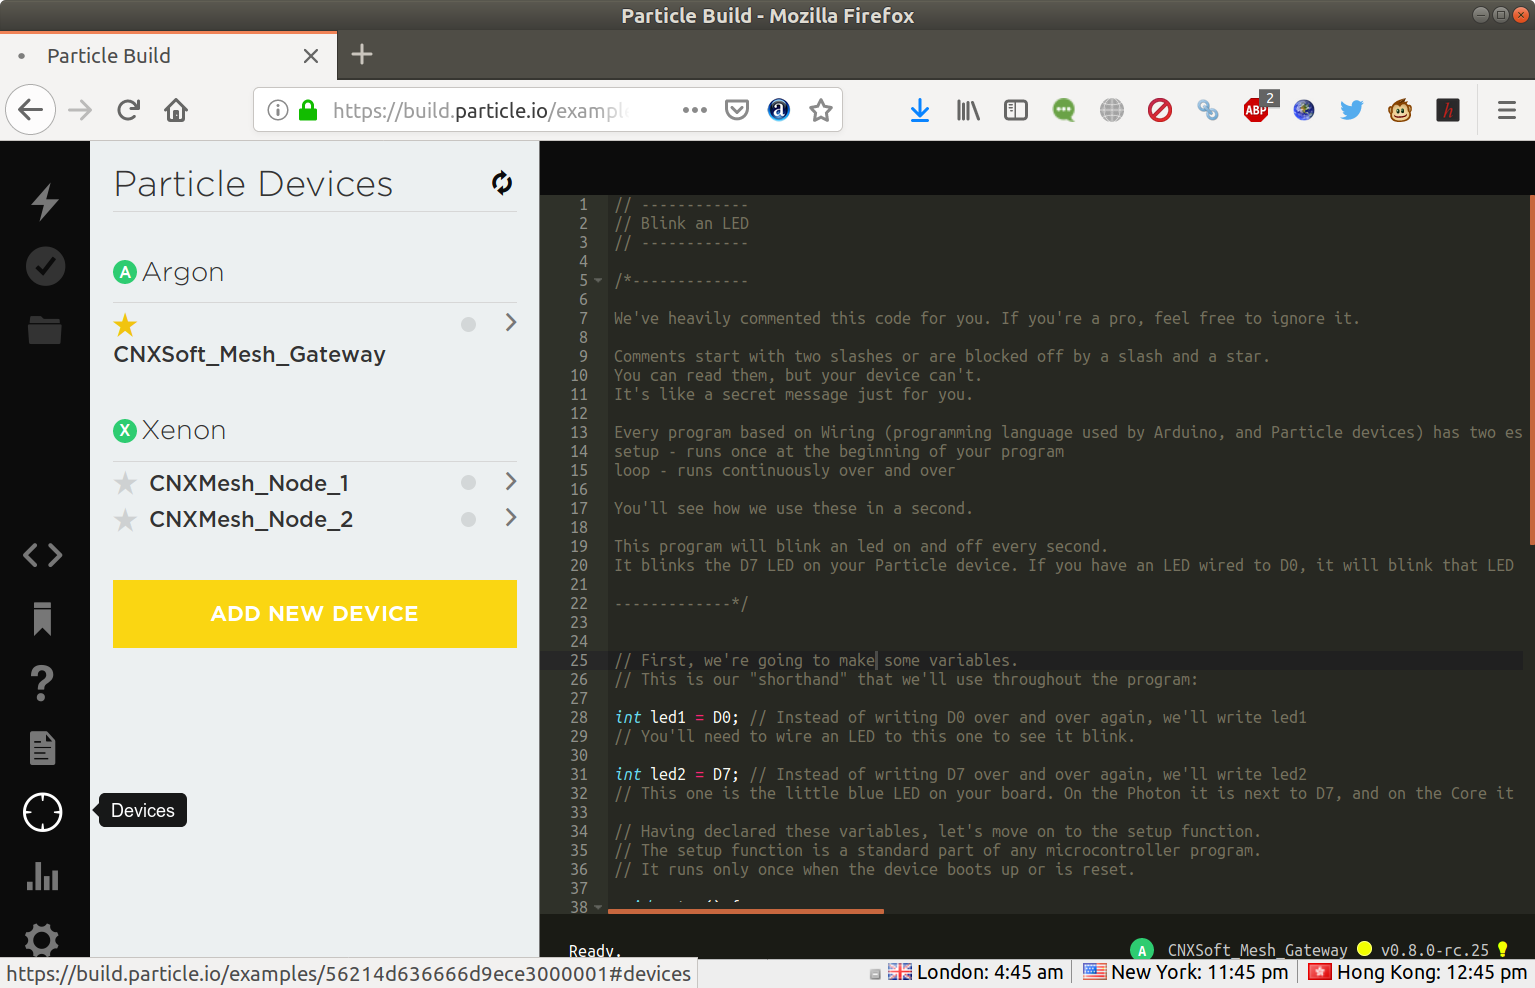
Task: Click CNXMesh_Node_1 status indicator dot
Action: click(468, 482)
